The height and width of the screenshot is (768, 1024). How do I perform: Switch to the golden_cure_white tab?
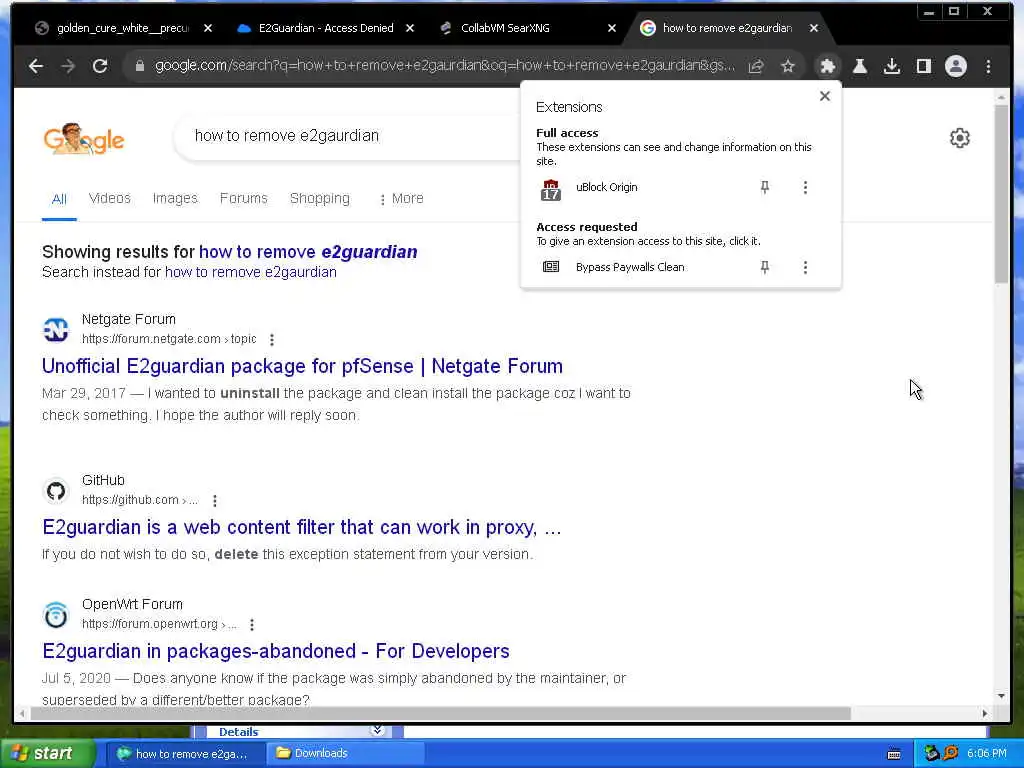123,28
